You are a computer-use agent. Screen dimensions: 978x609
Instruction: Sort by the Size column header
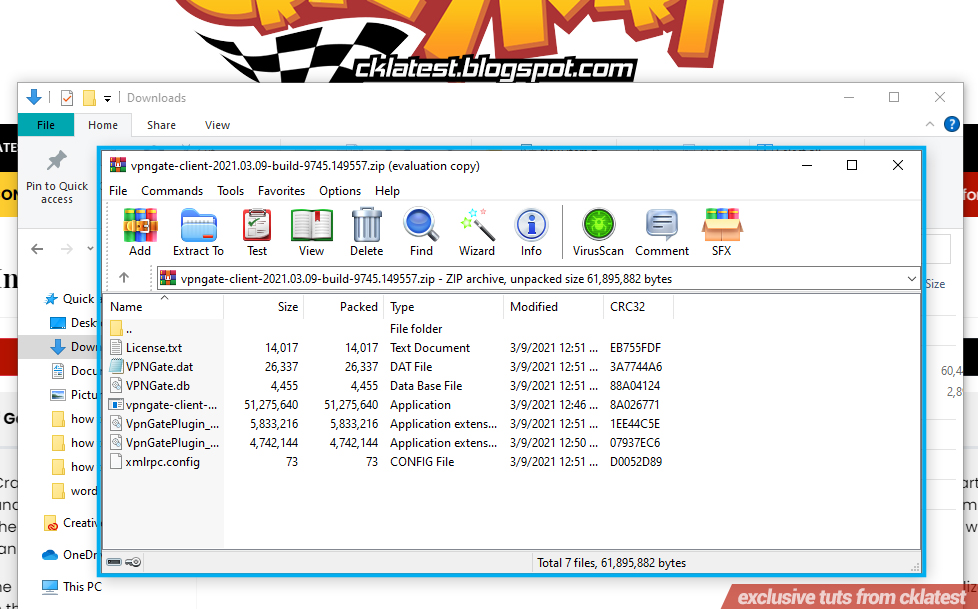(x=264, y=306)
